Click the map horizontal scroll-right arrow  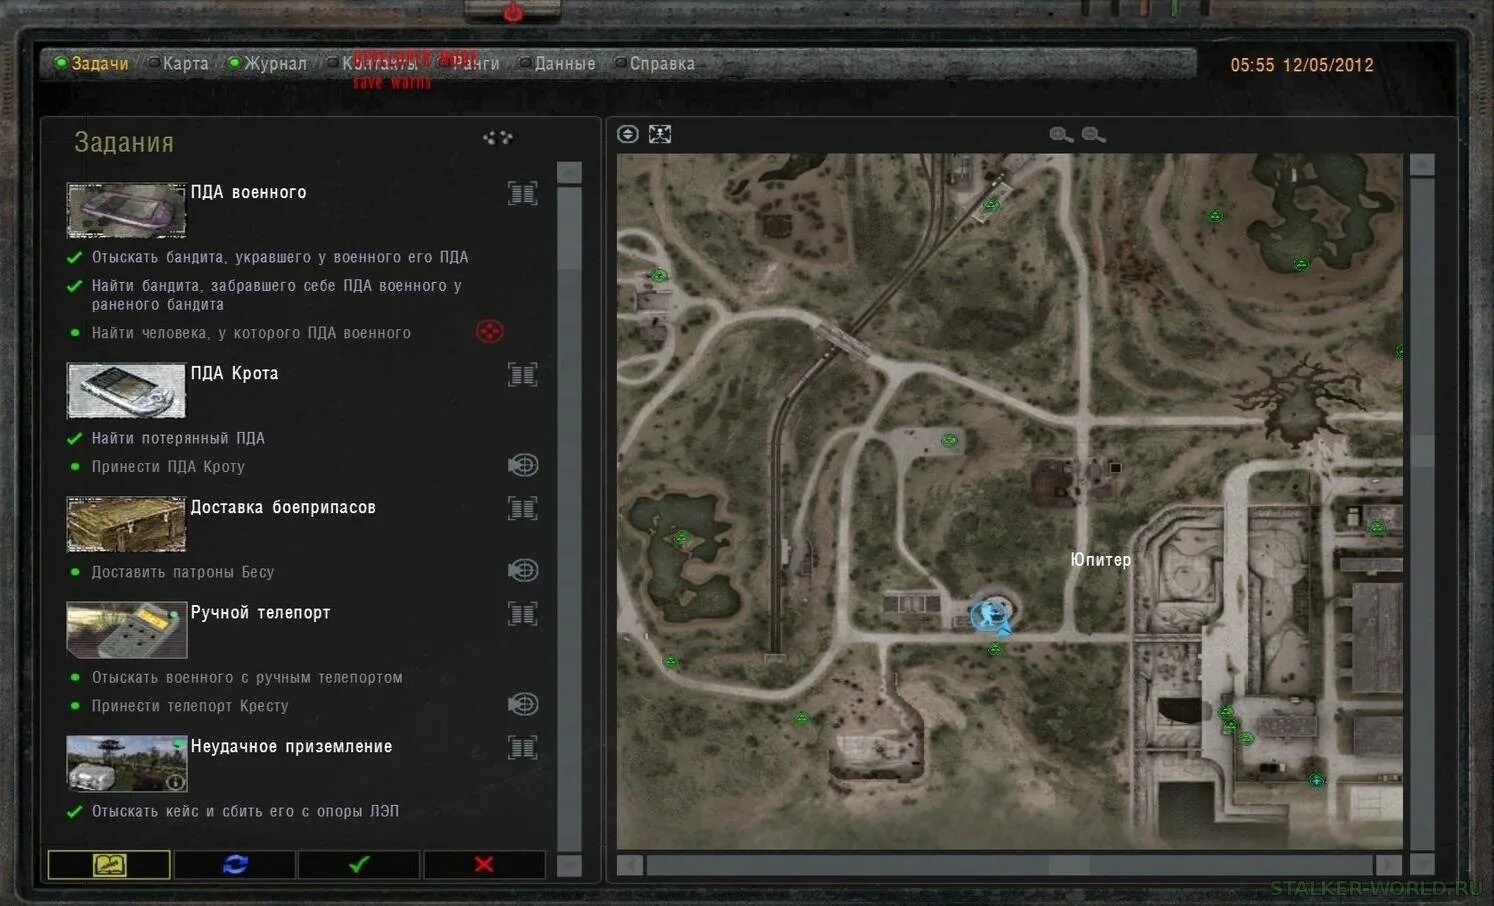(x=1388, y=865)
